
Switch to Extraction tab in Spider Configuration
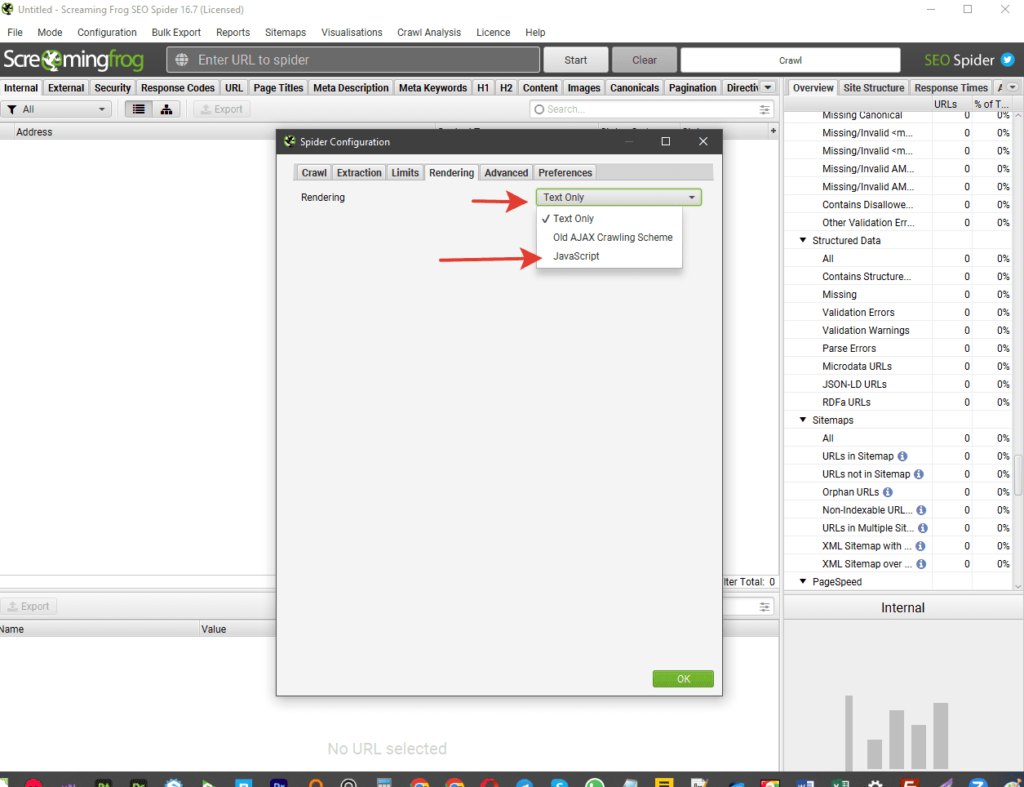pyautogui.click(x=359, y=172)
